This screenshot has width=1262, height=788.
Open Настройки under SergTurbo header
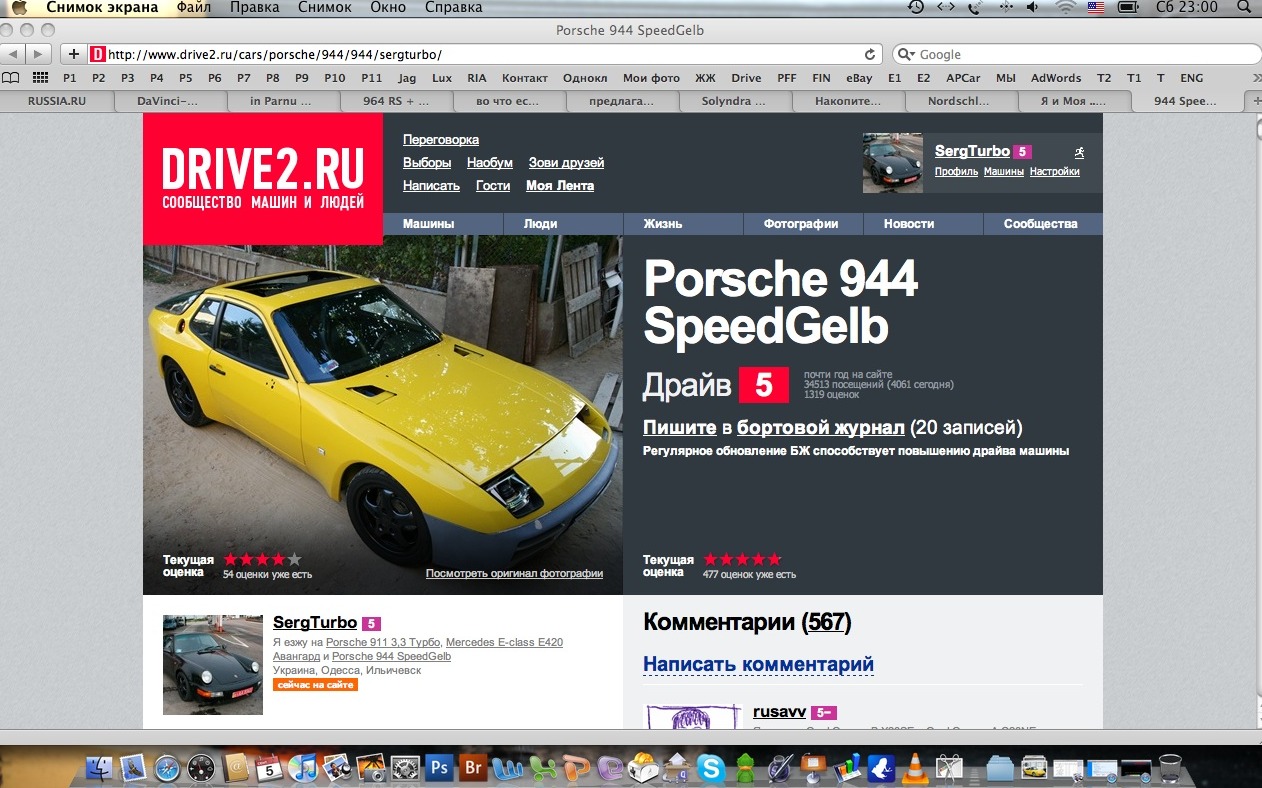pos(1055,172)
